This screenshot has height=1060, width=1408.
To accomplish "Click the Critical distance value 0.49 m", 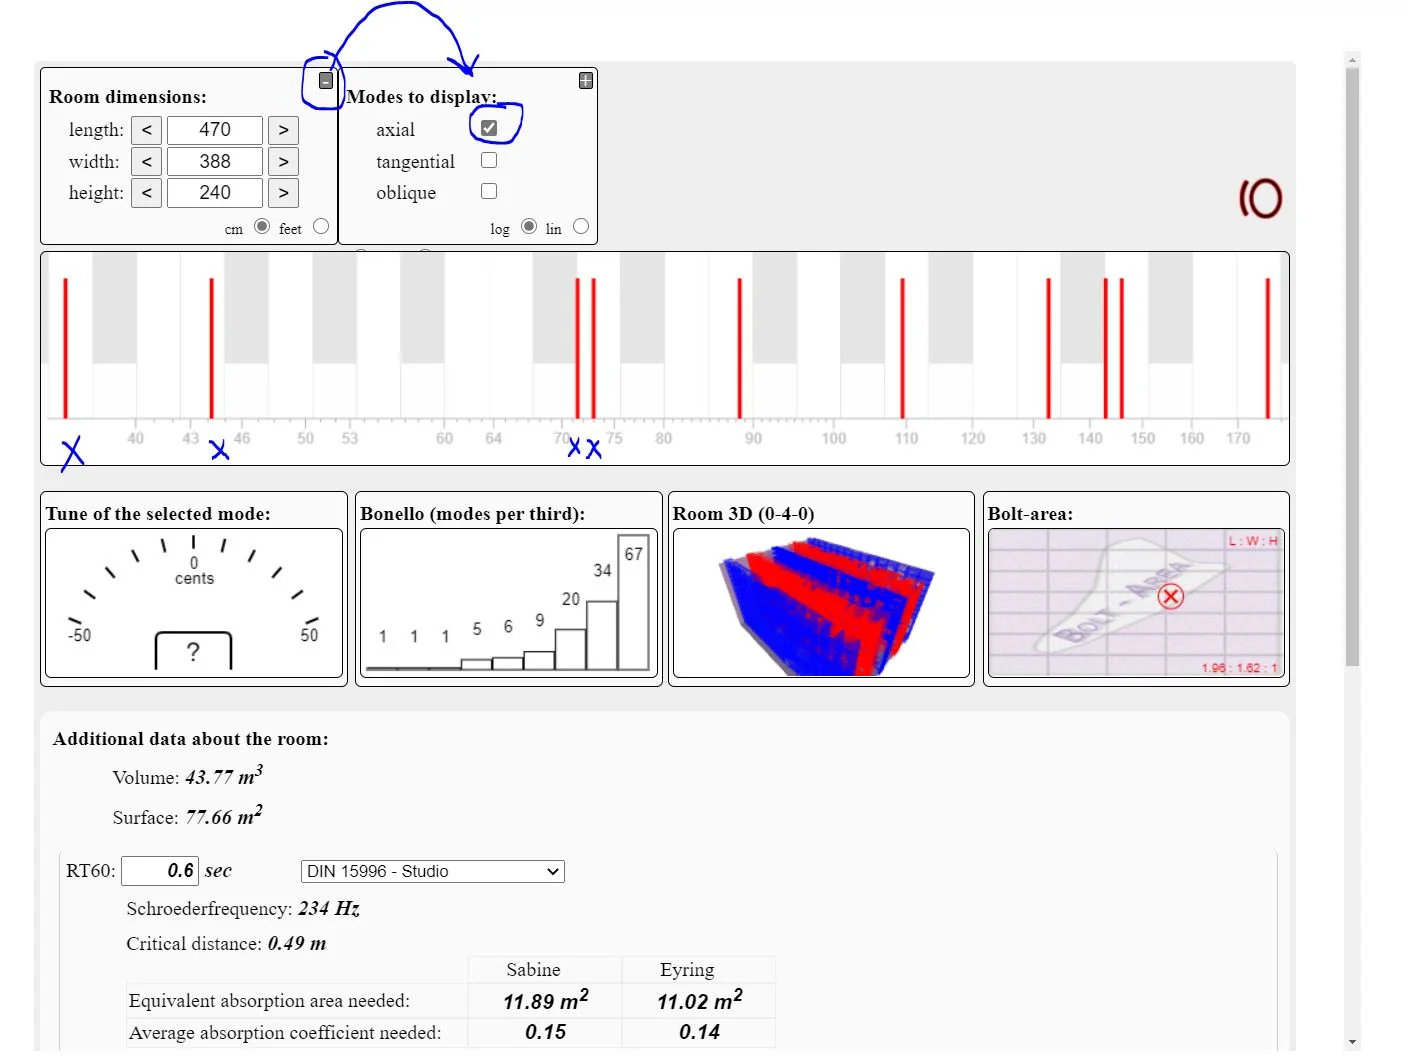I will pos(297,944).
